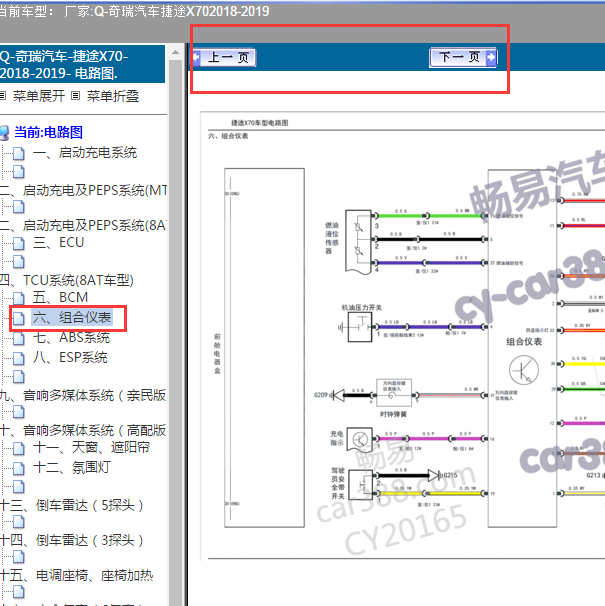Click the blank page icon below 八、ESP系统
The width and height of the screenshot is (605, 606).
(19, 377)
